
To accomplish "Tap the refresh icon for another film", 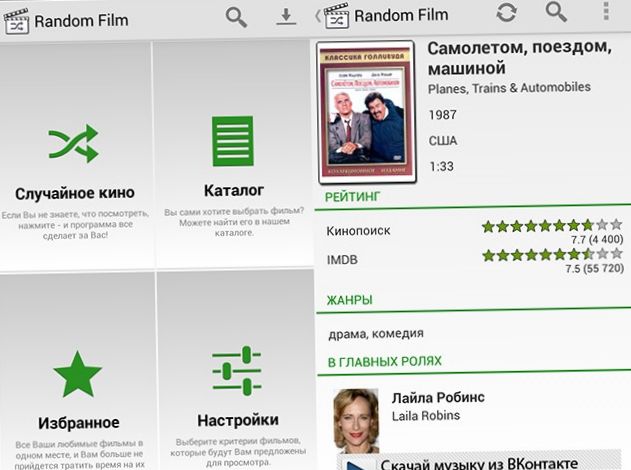I will click(506, 12).
